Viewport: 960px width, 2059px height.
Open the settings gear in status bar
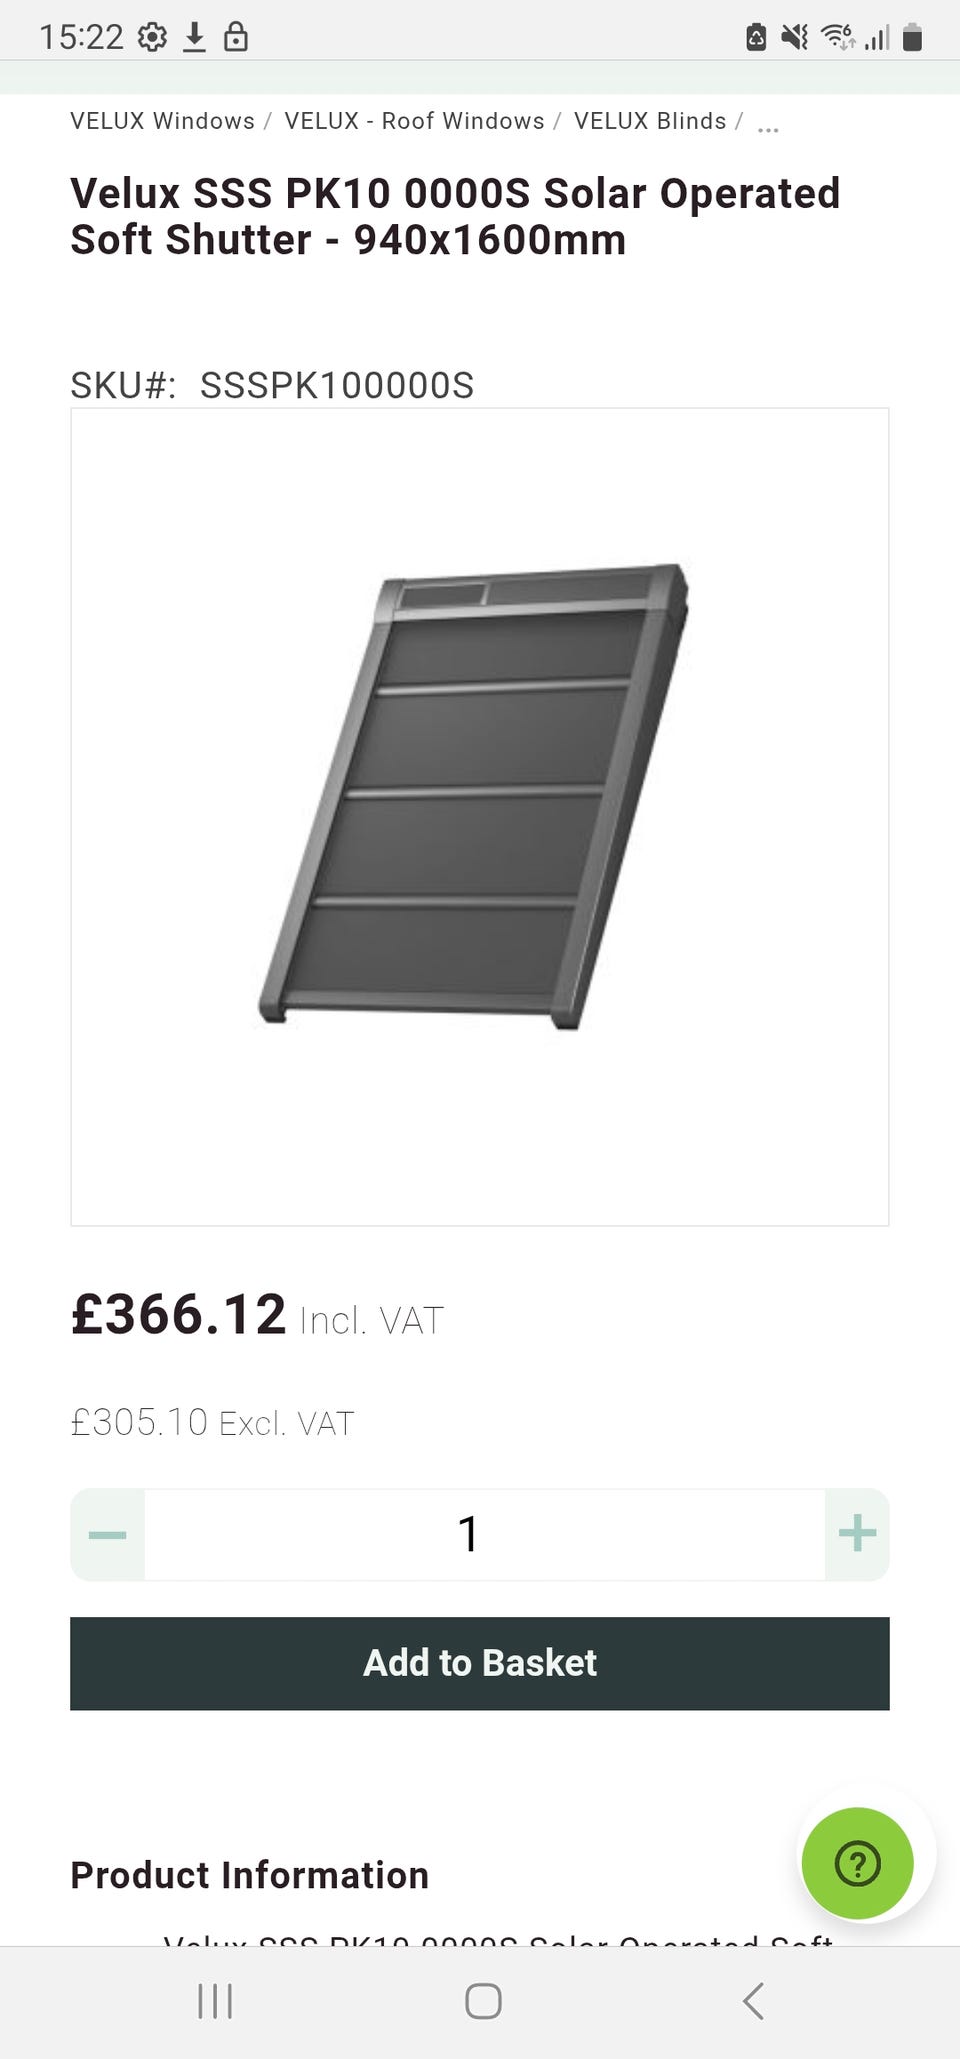coord(153,38)
